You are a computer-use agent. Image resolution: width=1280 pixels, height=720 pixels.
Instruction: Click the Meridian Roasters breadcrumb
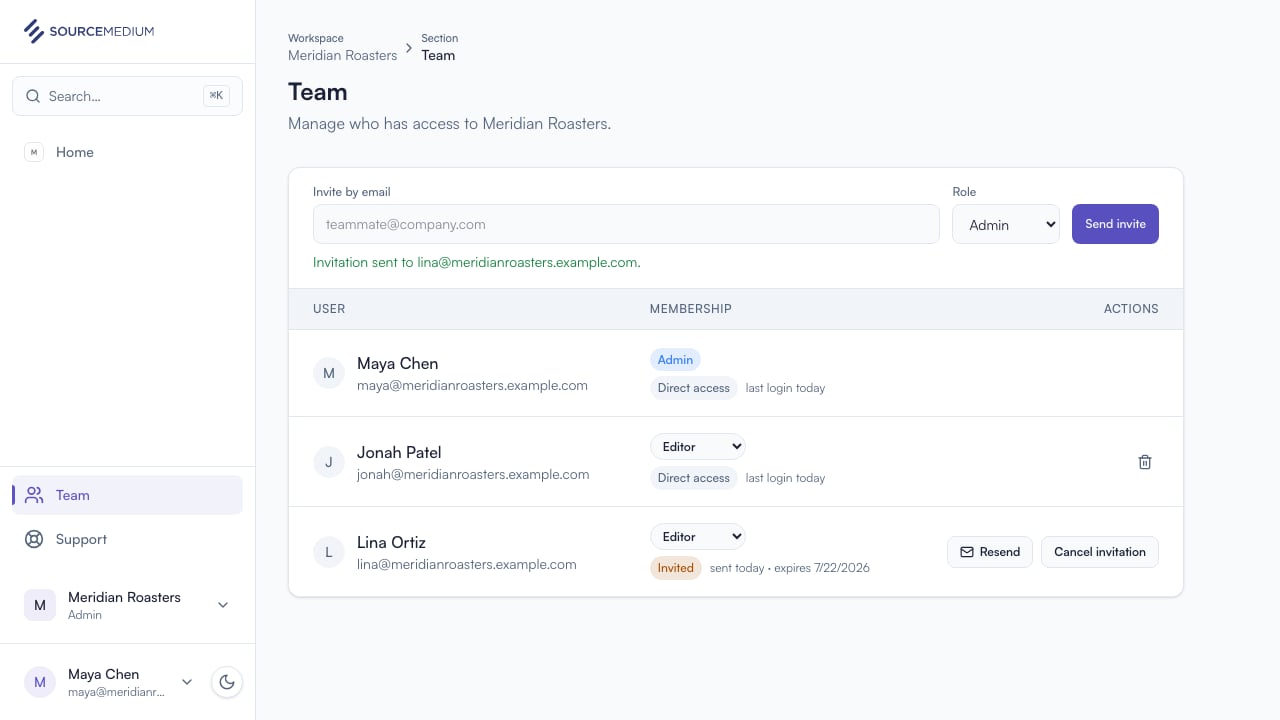coord(343,55)
